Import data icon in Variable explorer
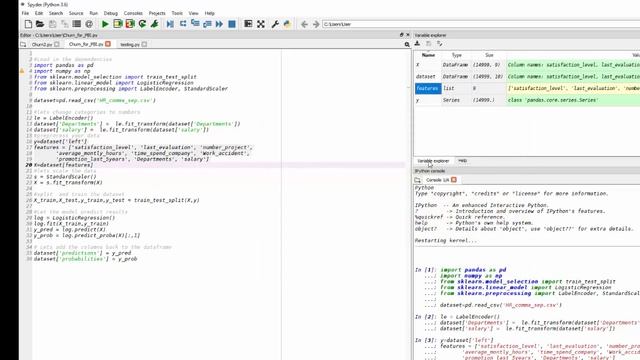 (x=417, y=43)
